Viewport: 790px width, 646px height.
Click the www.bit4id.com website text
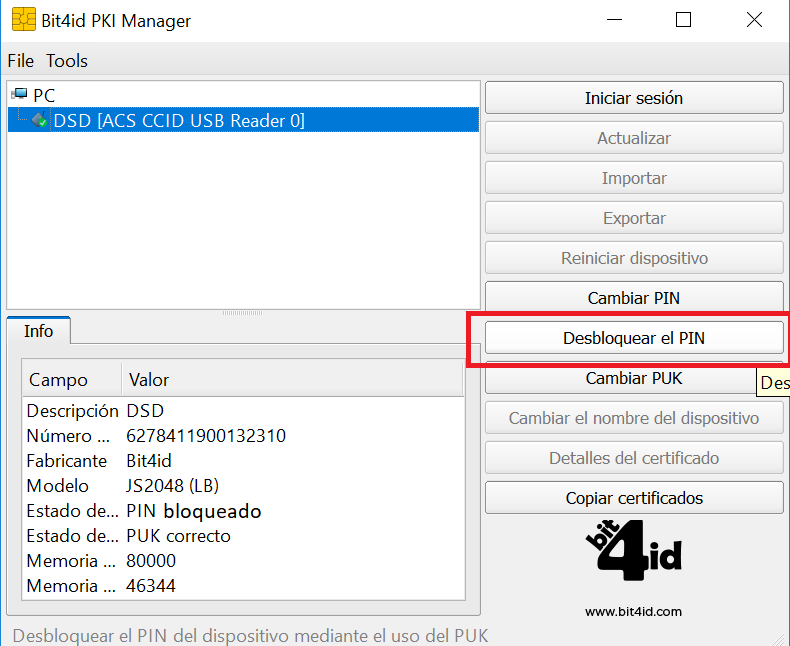[633, 612]
